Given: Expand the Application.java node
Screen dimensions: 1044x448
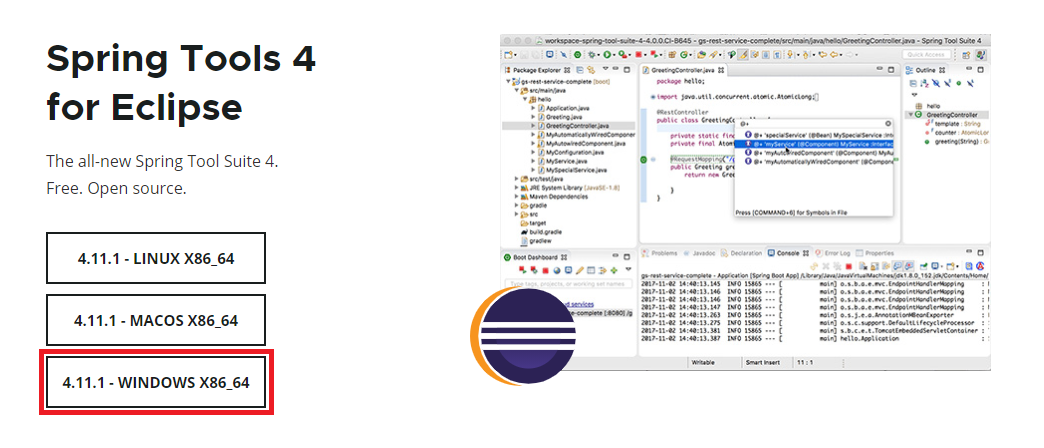Looking at the screenshot, I should coord(533,107).
